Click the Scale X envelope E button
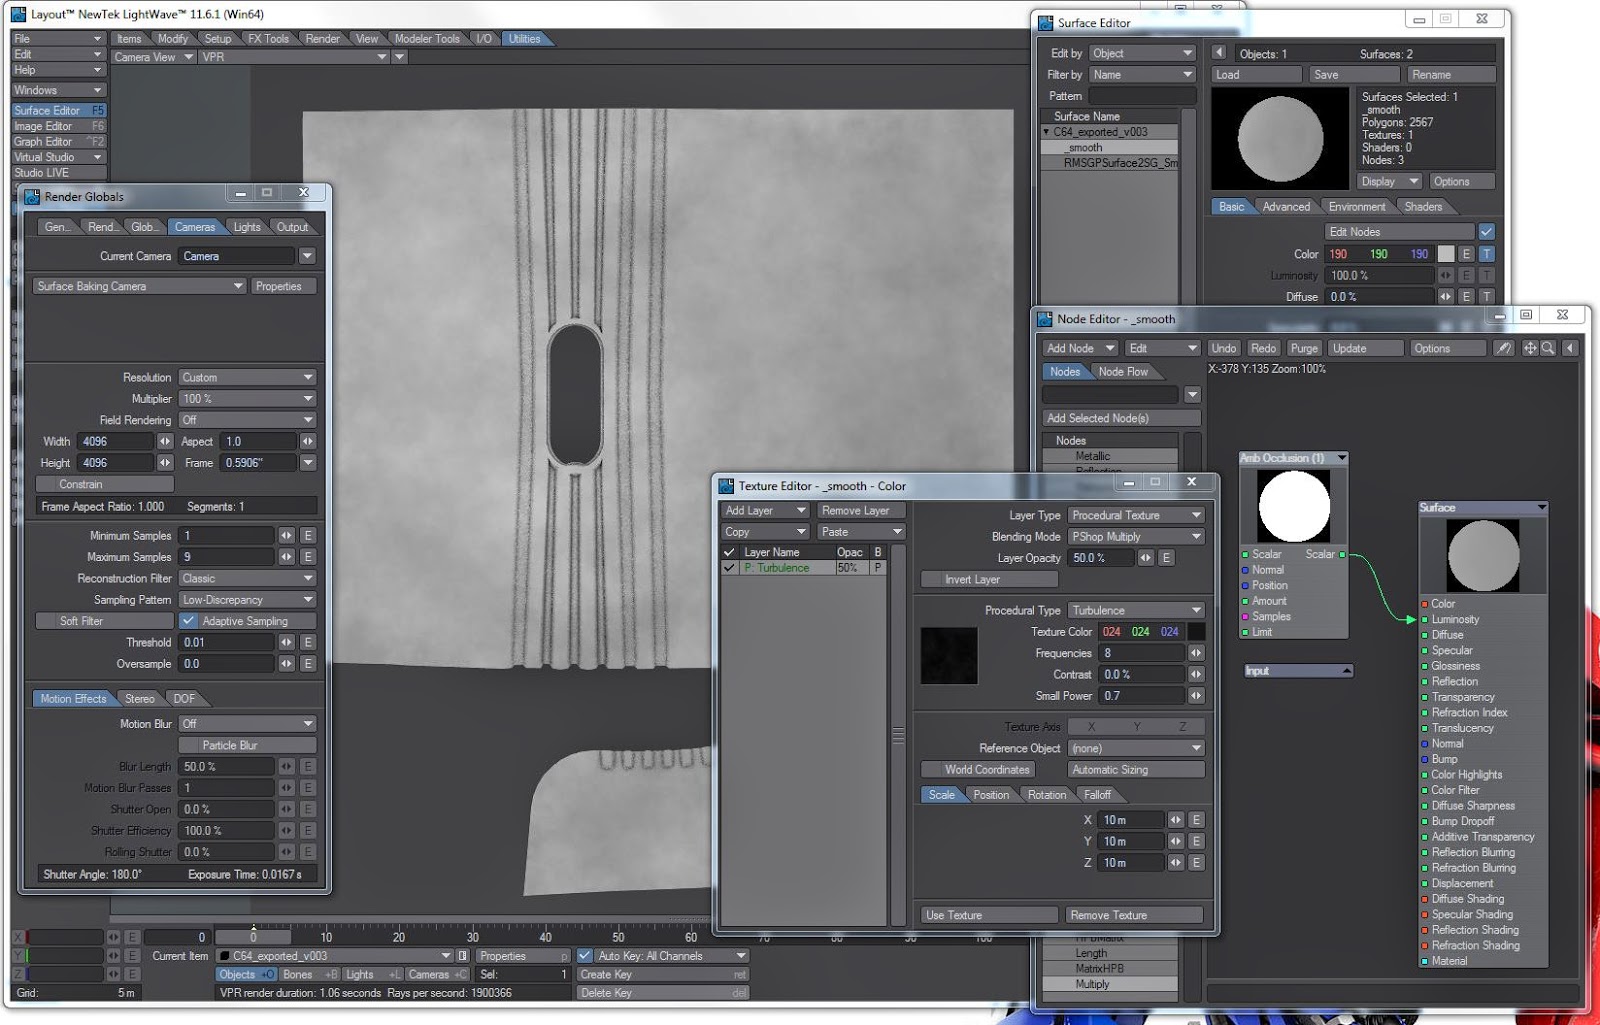Image resolution: width=1600 pixels, height=1025 pixels. tap(1196, 820)
